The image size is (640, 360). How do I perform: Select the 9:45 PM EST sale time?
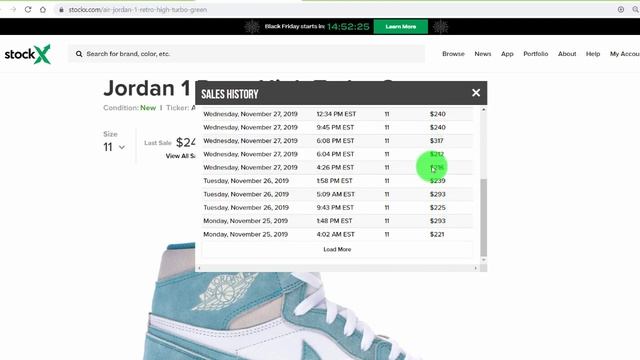point(335,127)
